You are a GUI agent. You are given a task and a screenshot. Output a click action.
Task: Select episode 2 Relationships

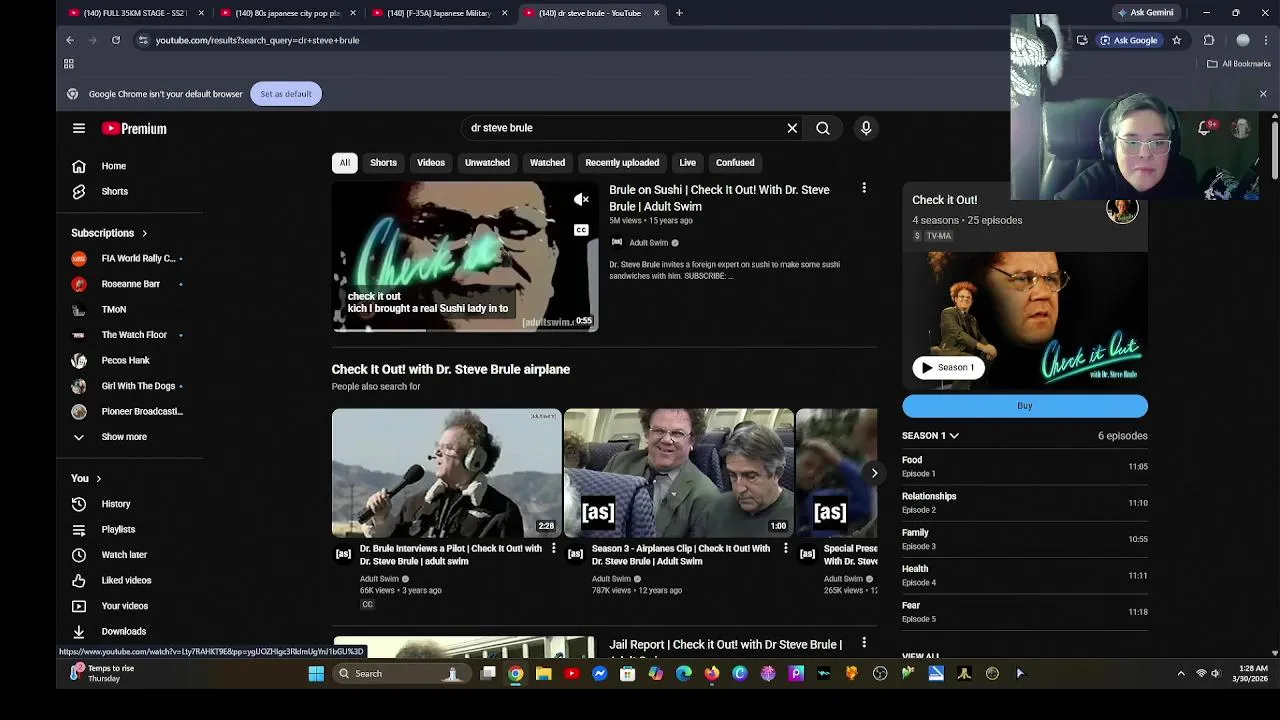1025,503
